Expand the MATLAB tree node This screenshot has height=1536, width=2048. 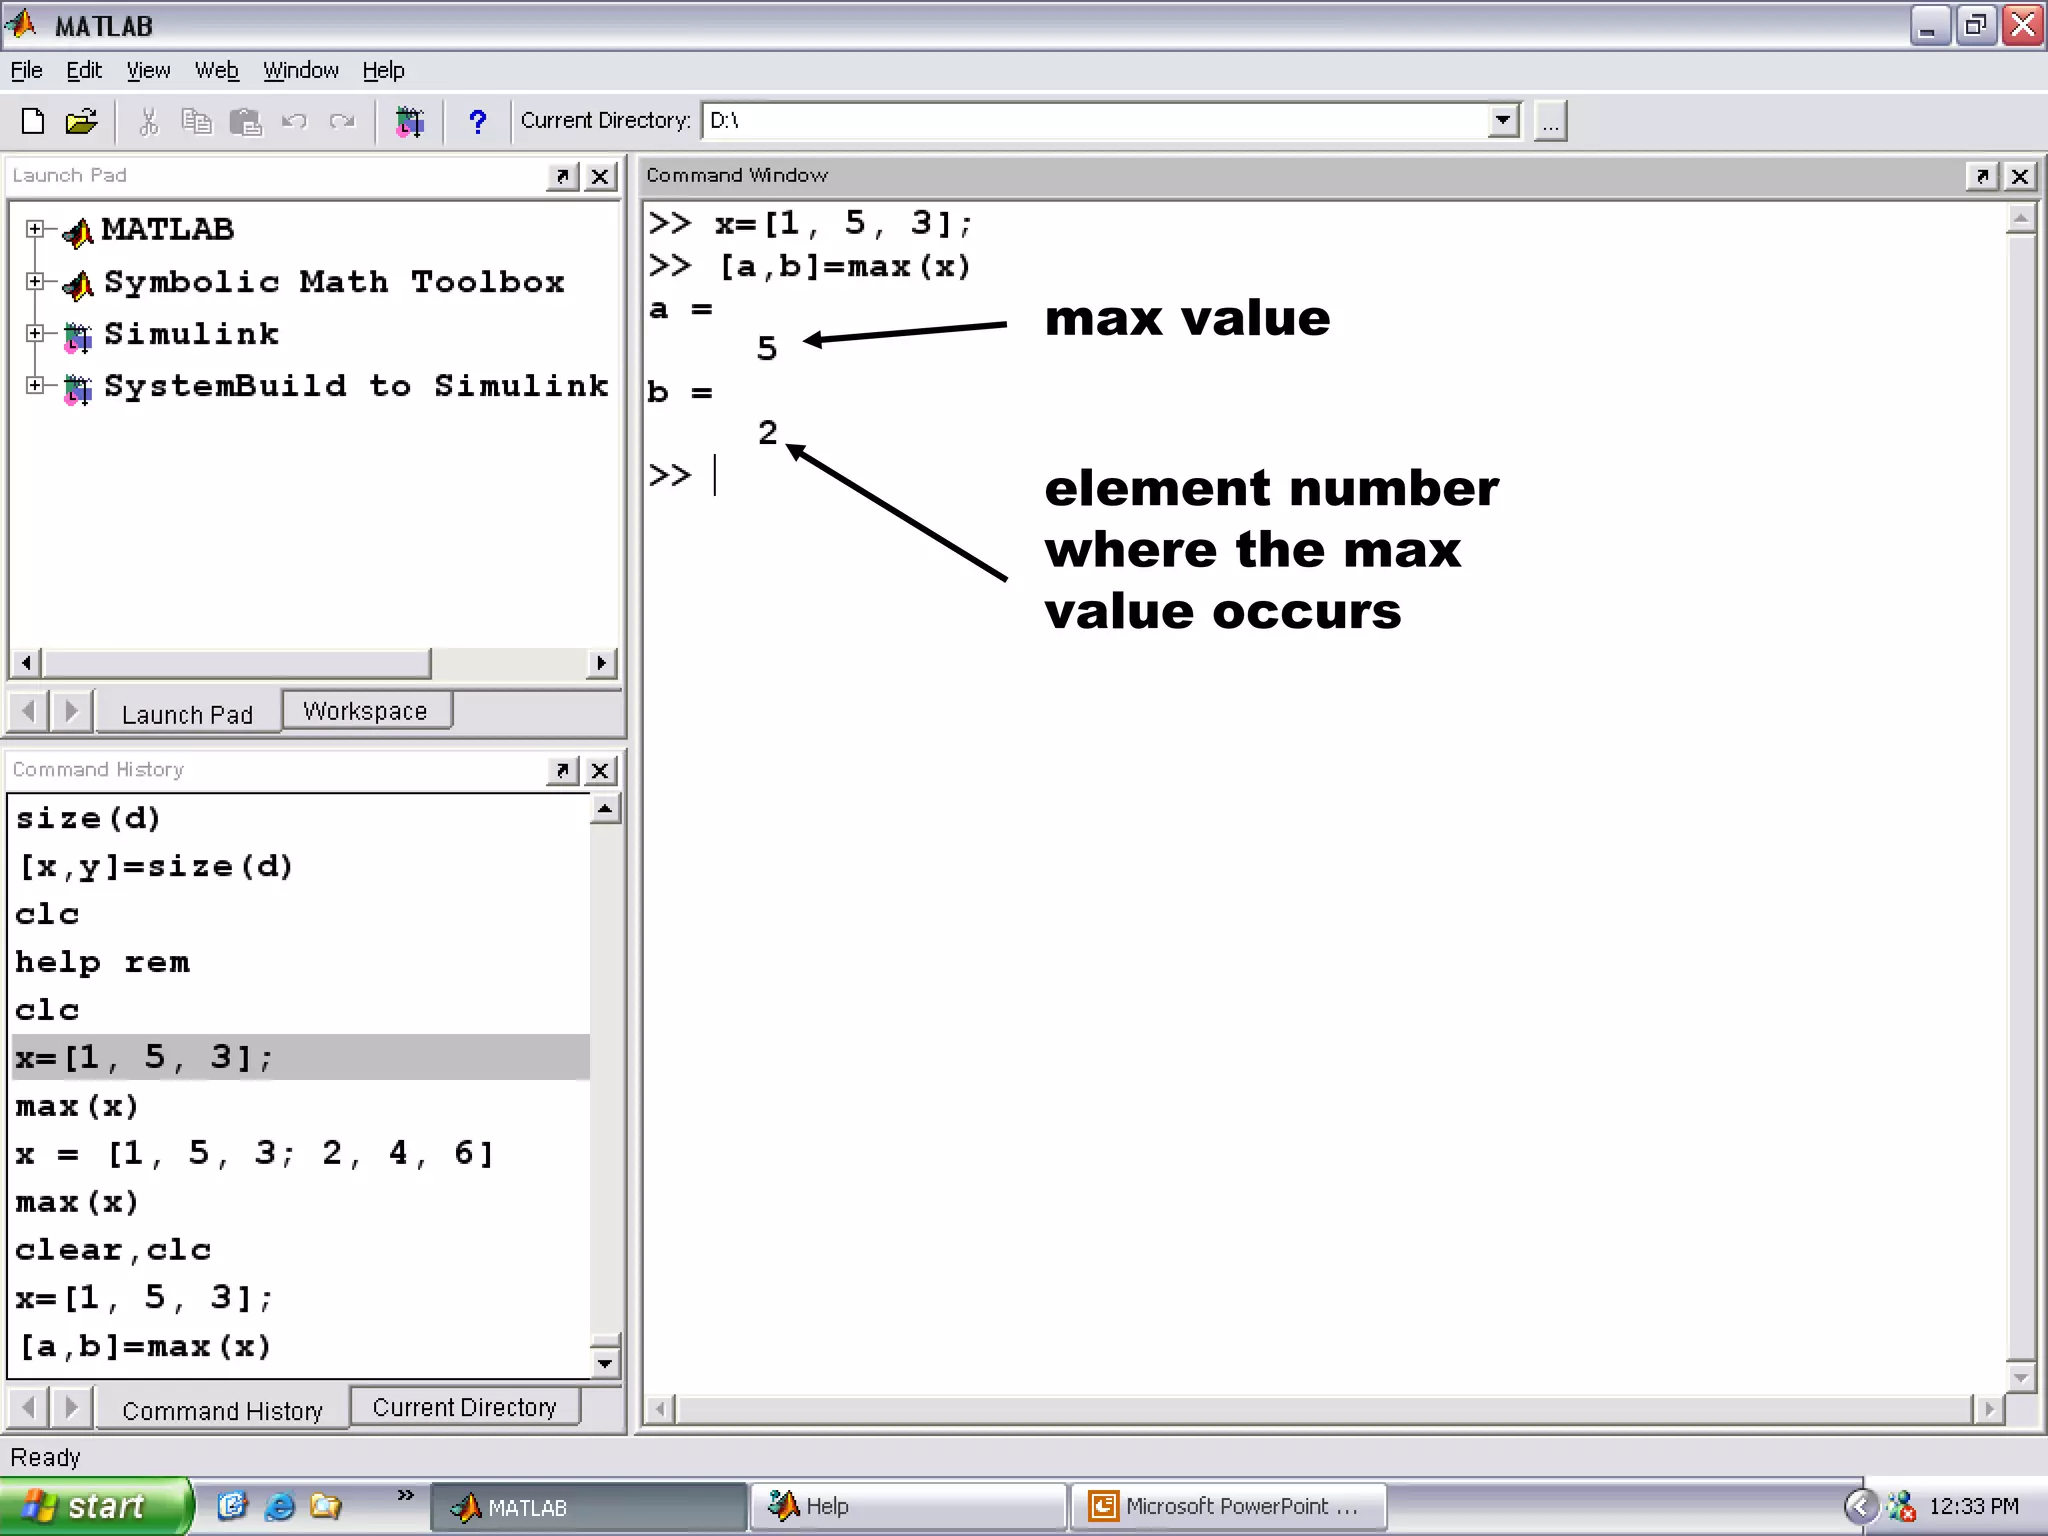click(x=35, y=229)
